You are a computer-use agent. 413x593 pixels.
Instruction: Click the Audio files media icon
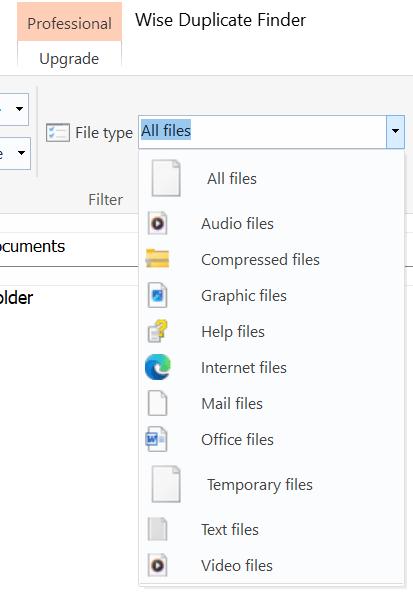point(157,224)
